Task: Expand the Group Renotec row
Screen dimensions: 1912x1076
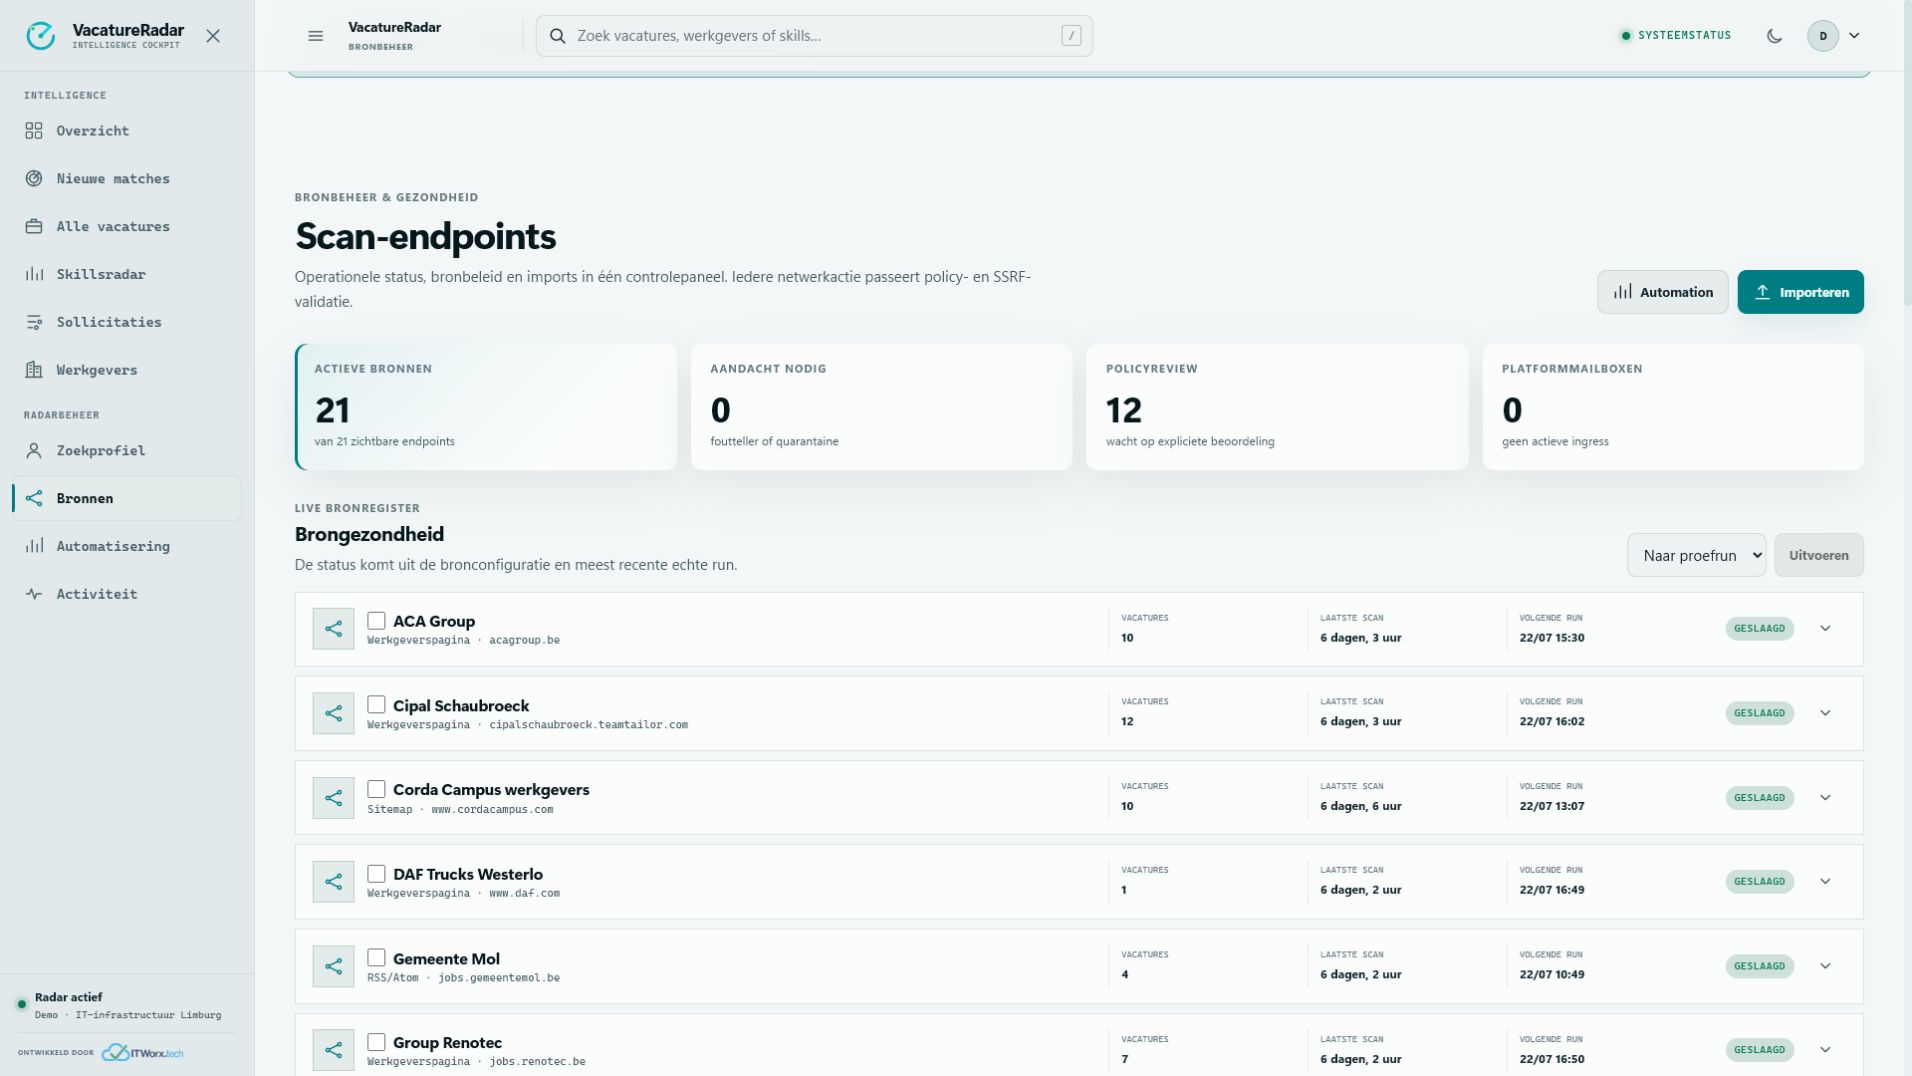Action: point(1825,1050)
